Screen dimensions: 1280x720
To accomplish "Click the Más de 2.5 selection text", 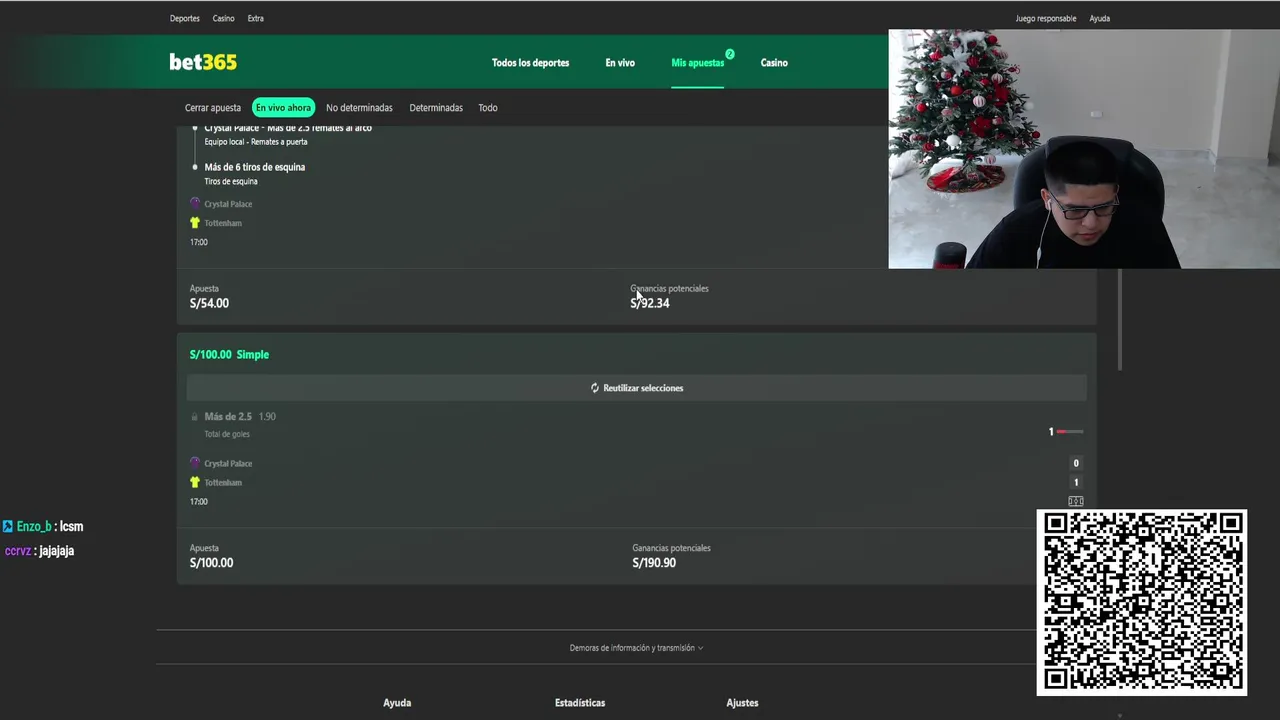I will pyautogui.click(x=228, y=416).
